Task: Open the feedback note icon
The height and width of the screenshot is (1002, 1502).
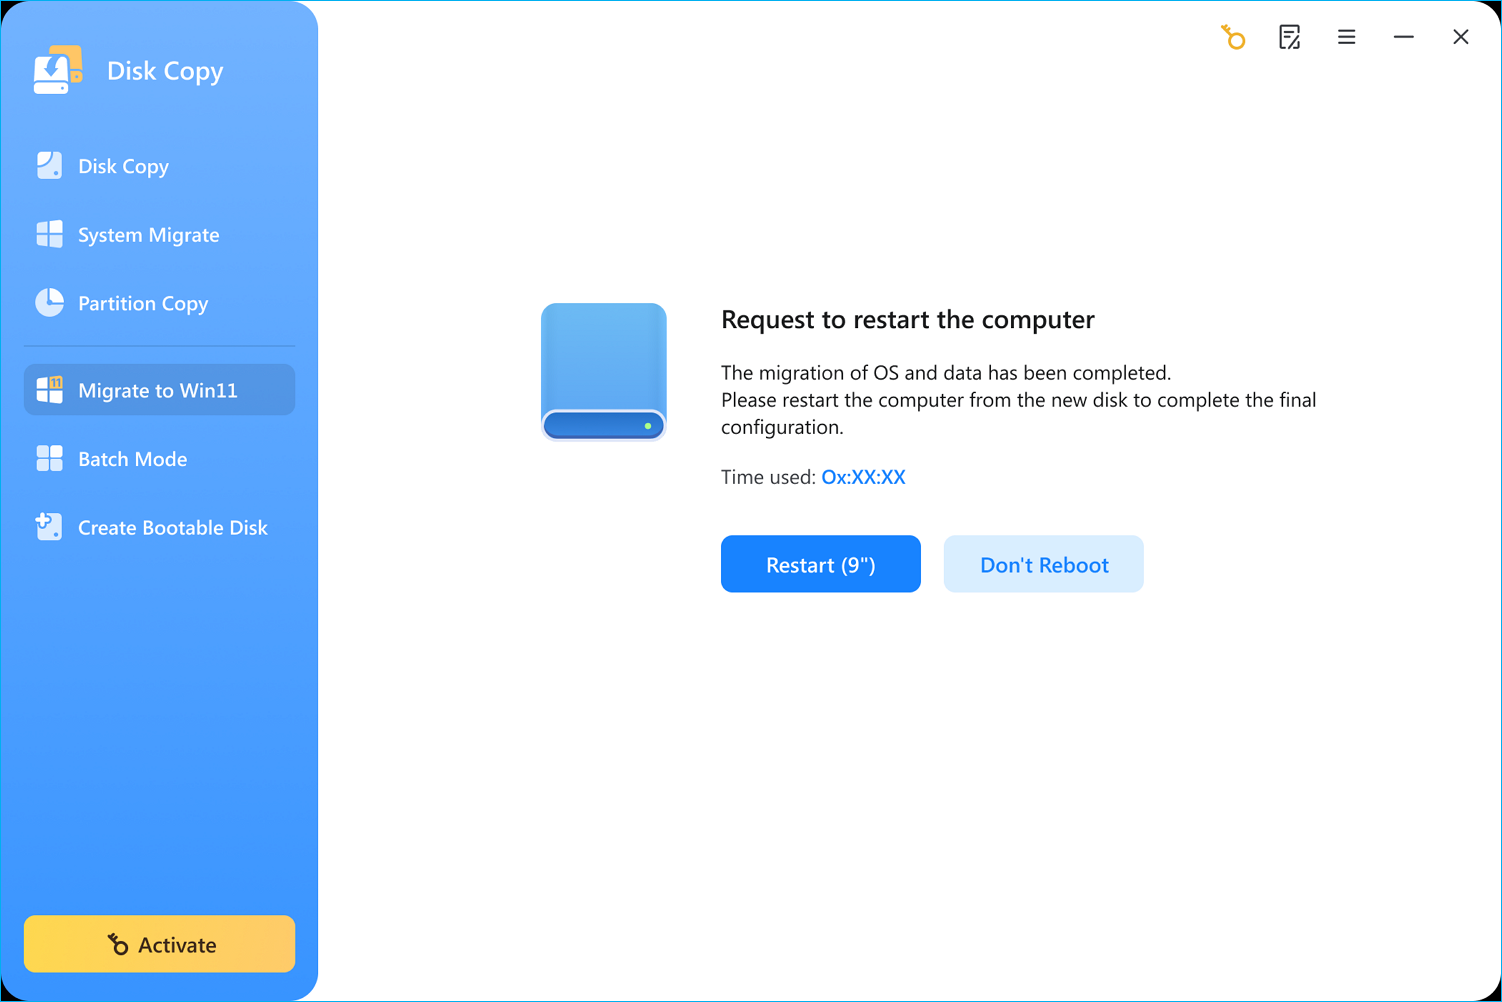Action: 1290,37
